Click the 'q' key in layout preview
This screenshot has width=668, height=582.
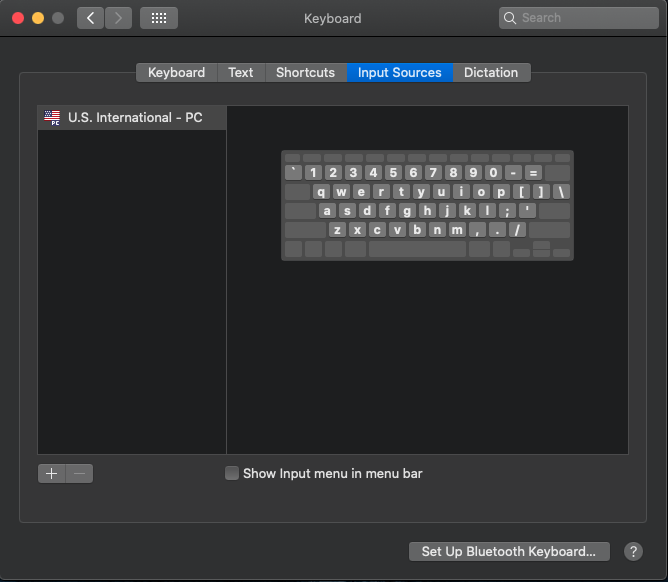321,192
